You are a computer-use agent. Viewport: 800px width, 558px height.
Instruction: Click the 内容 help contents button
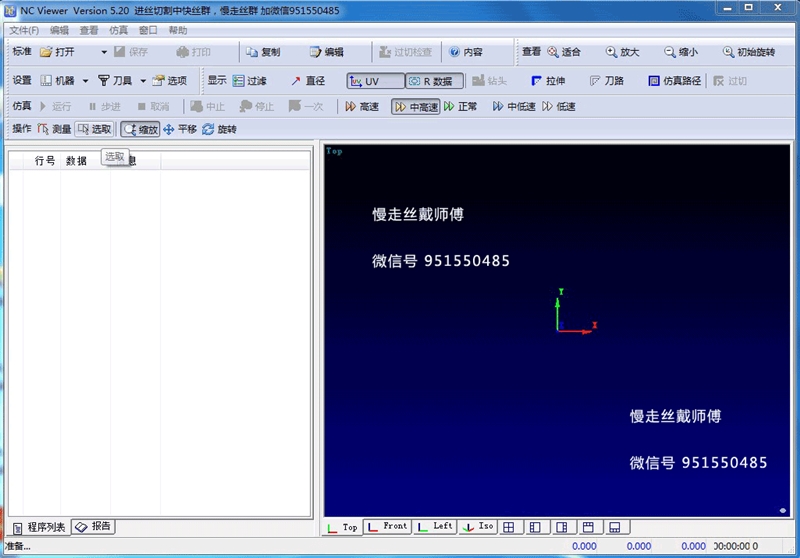tap(466, 52)
